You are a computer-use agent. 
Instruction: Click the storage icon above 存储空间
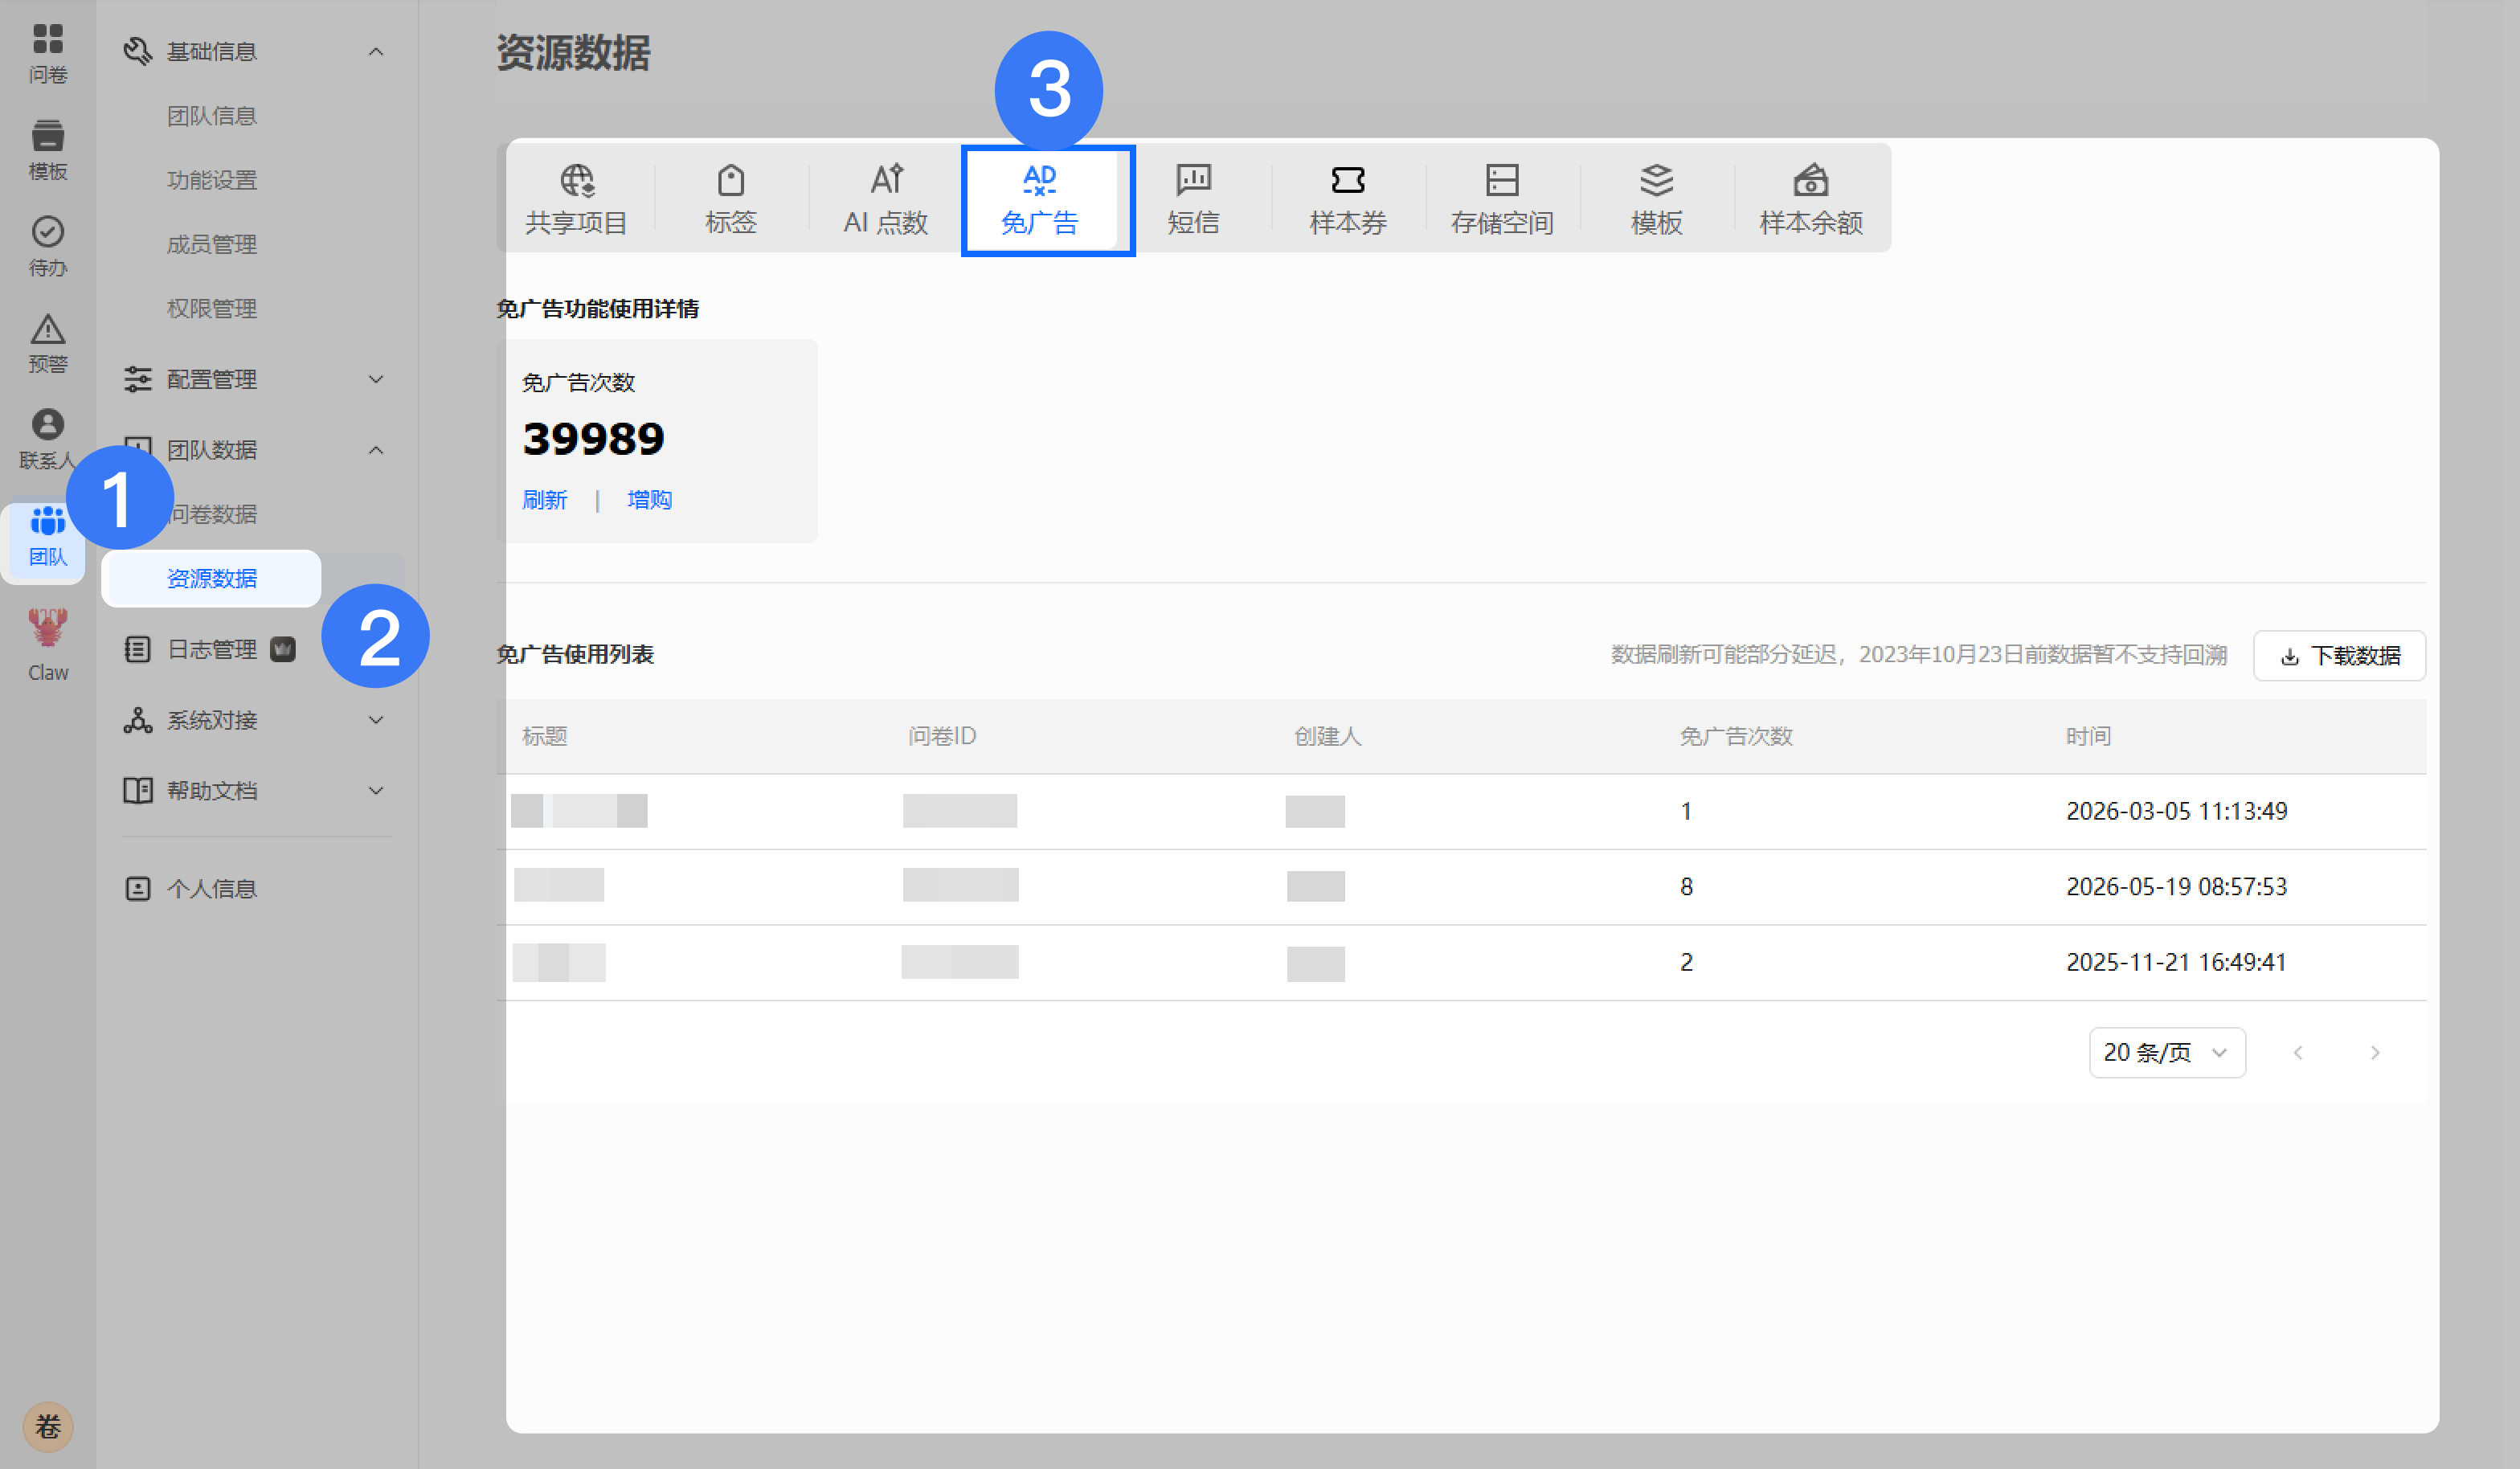coord(1502,180)
